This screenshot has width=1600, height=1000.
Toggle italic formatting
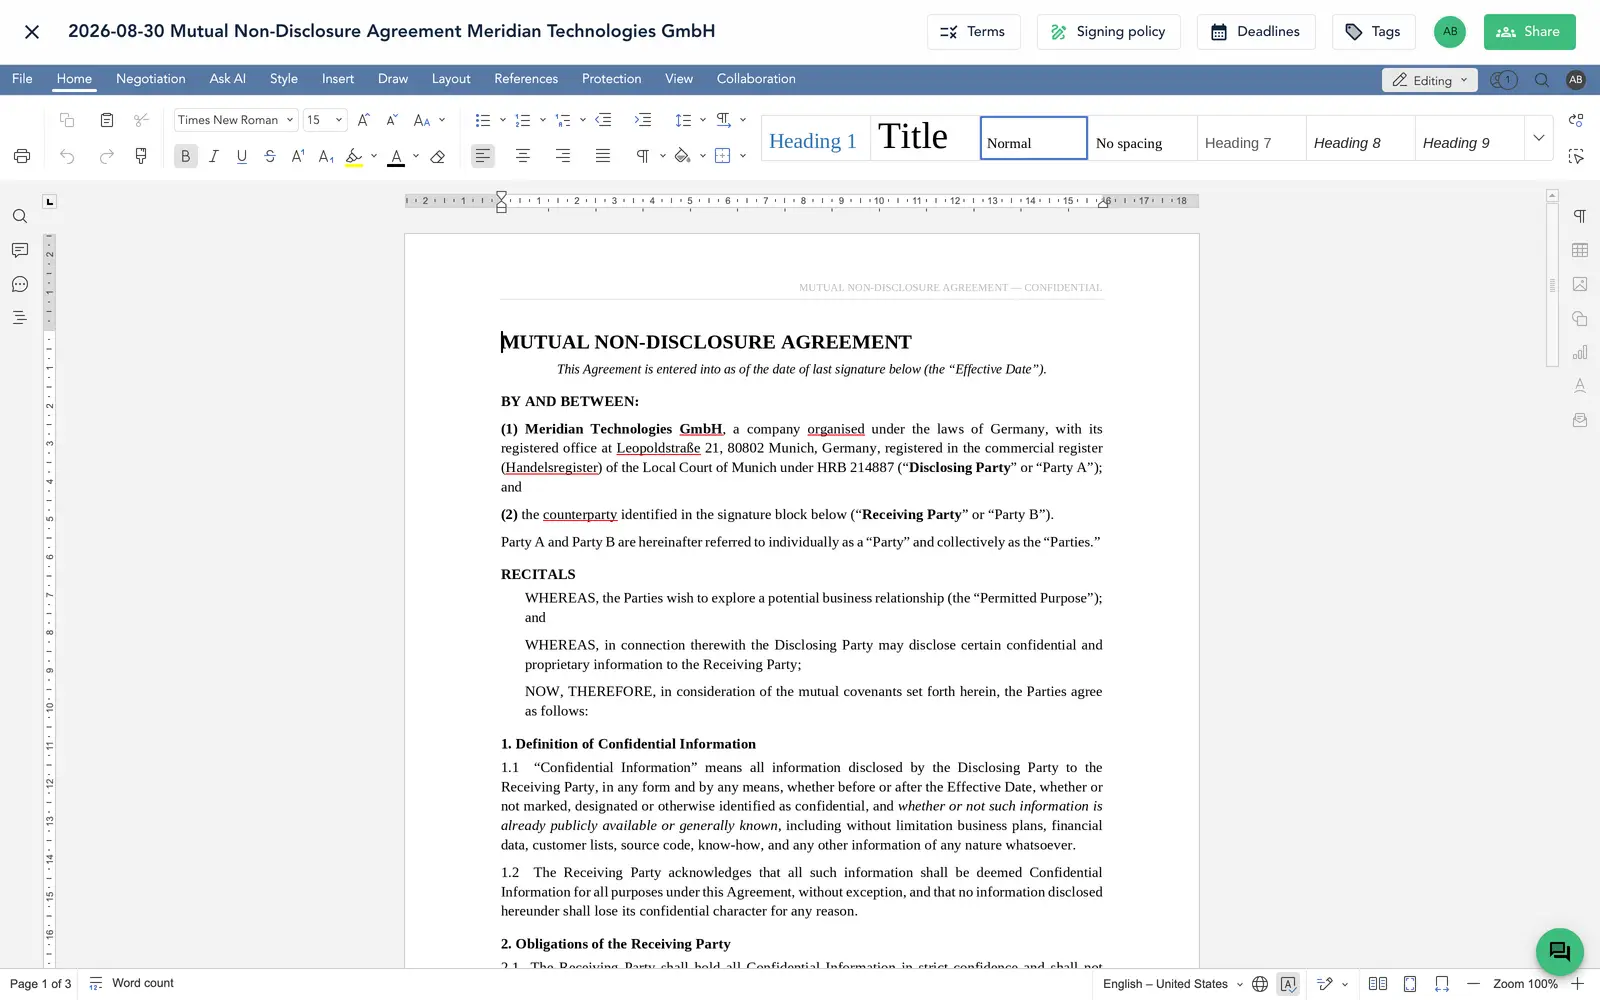213,156
